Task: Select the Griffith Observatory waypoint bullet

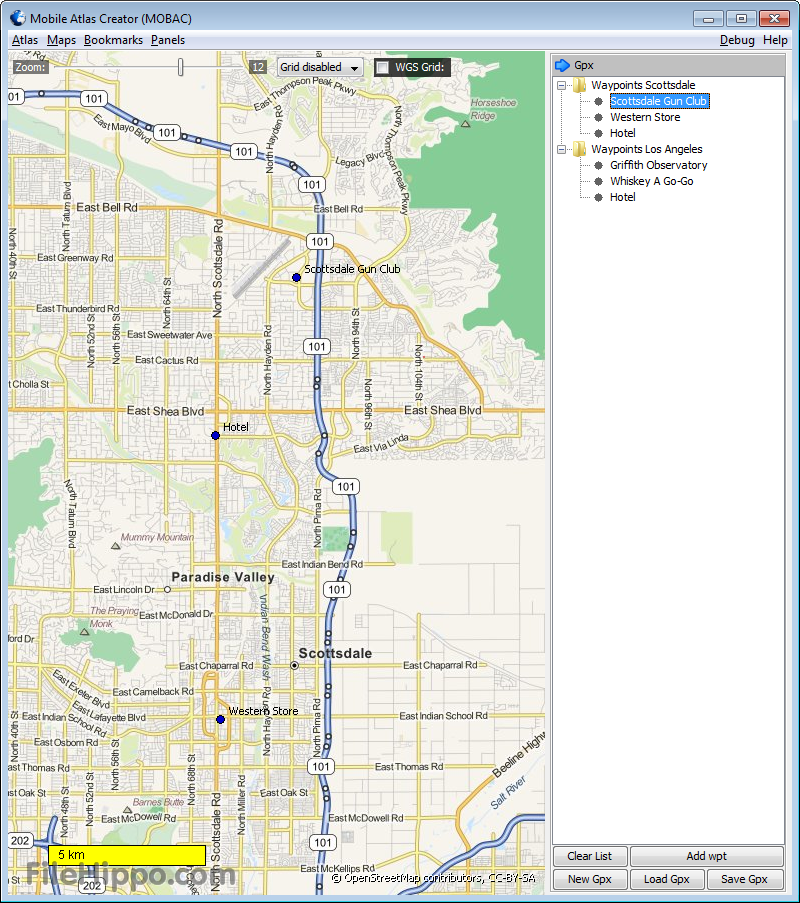Action: [596, 164]
